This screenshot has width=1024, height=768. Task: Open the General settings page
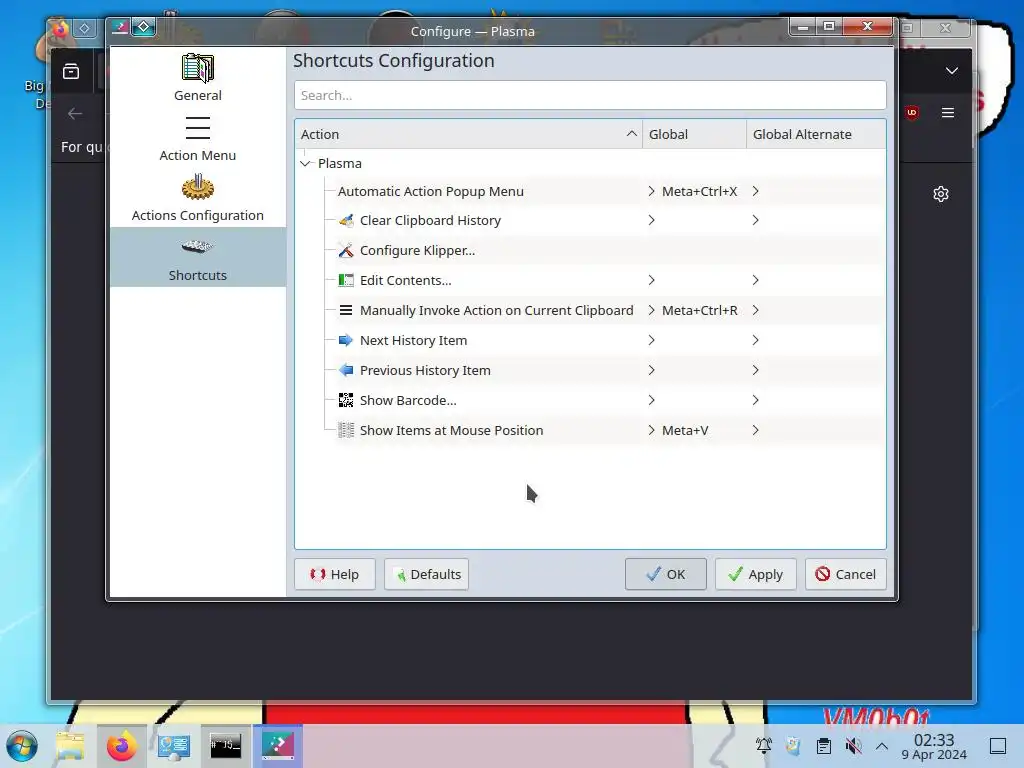(197, 78)
